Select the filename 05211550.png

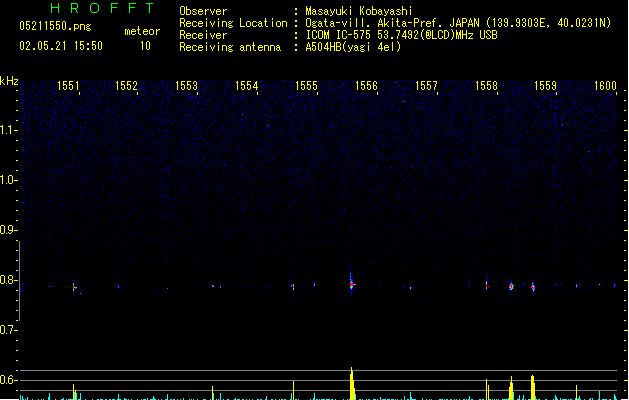(55, 26)
